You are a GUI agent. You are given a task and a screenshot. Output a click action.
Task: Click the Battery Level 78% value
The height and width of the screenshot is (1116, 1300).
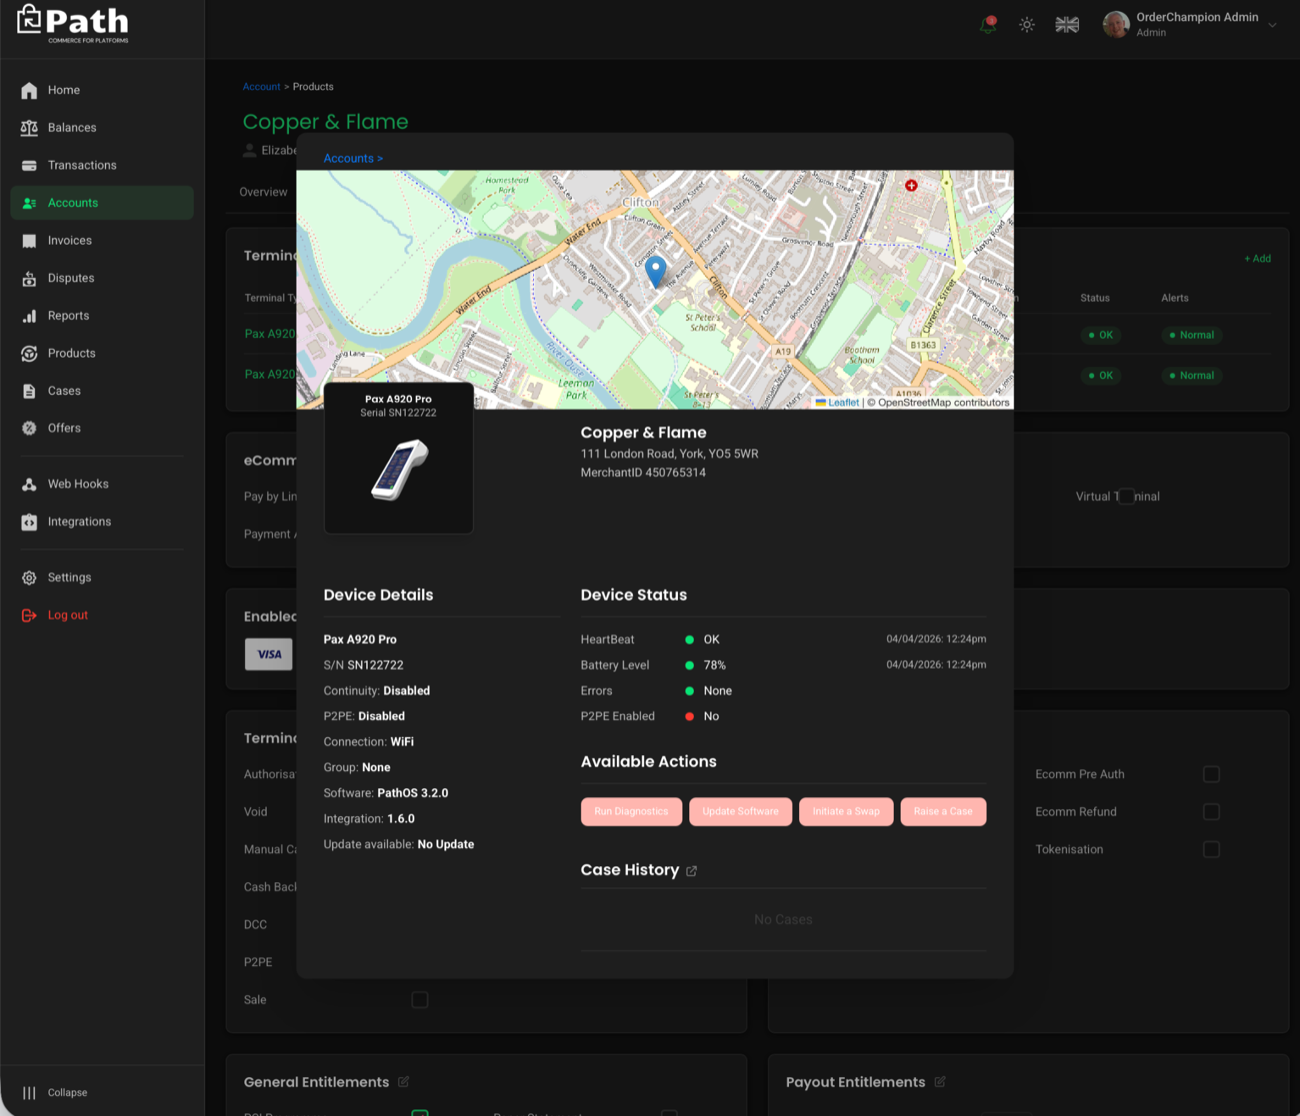(715, 665)
